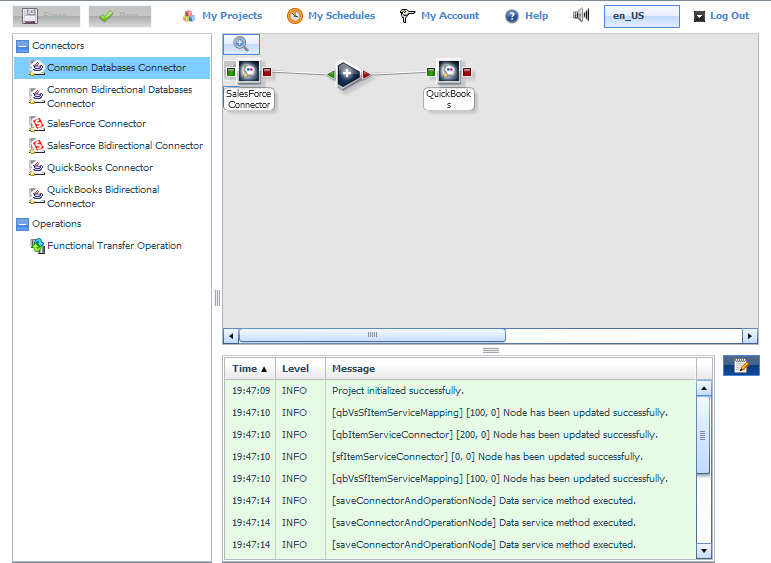Click the Functional Transfer Operation icon
The width and height of the screenshot is (771, 563).
point(37,245)
